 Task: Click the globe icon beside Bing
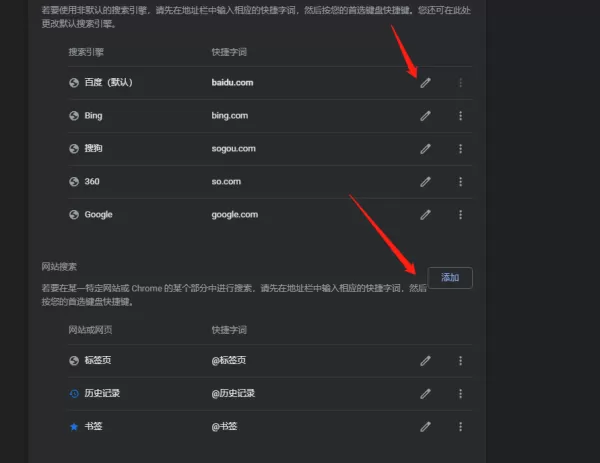74,116
